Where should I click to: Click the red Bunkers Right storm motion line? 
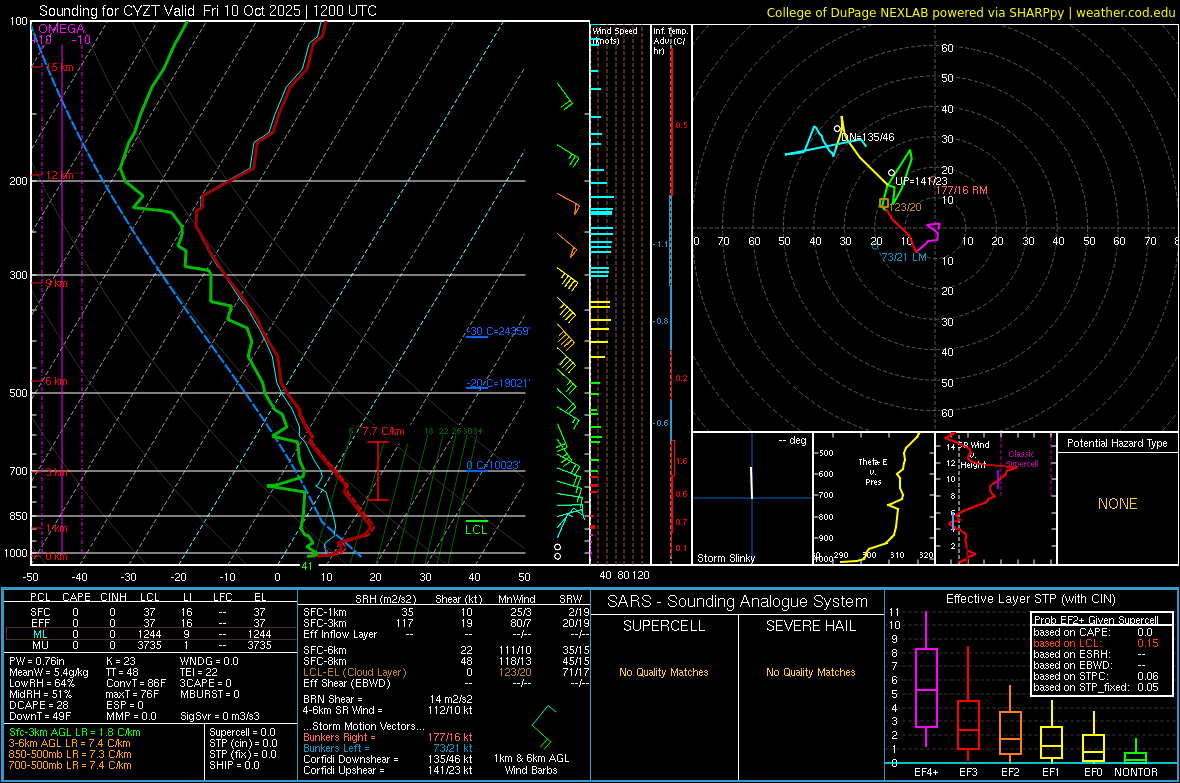pyautogui.click(x=388, y=737)
